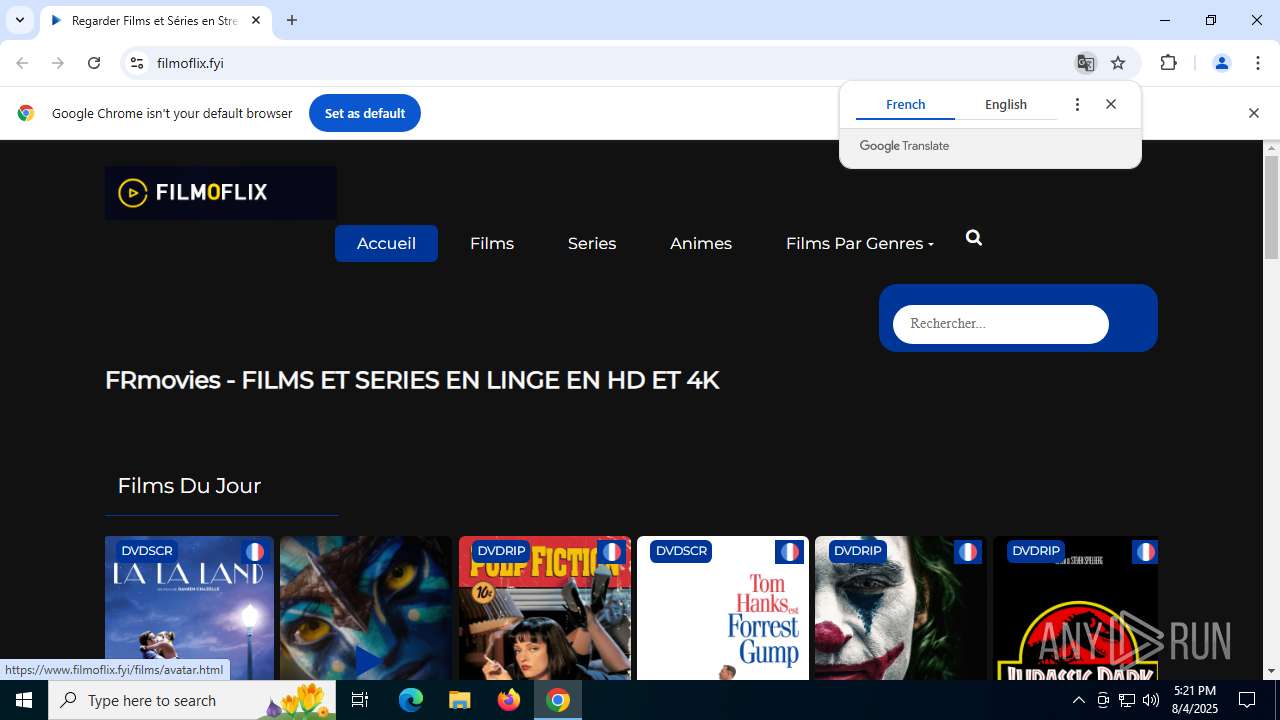Bookmark this tab with the star icon

point(1118,63)
